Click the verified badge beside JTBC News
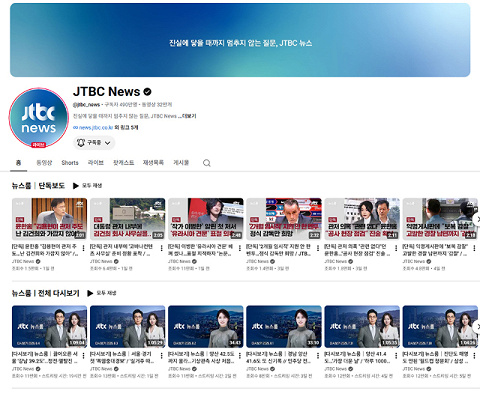The image size is (480, 394). click(x=147, y=91)
